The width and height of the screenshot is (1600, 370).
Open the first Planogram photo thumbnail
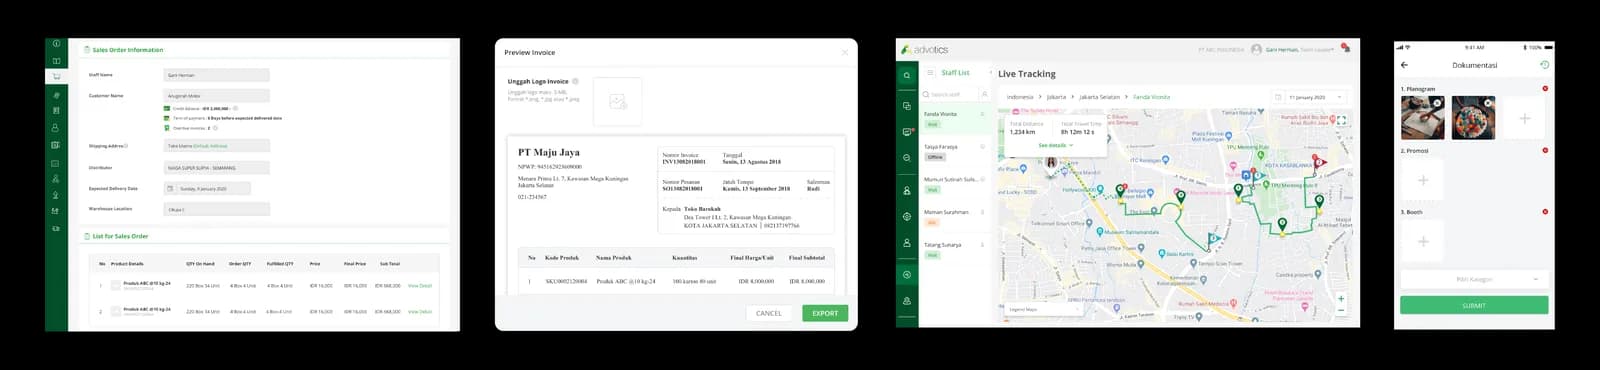1422,117
